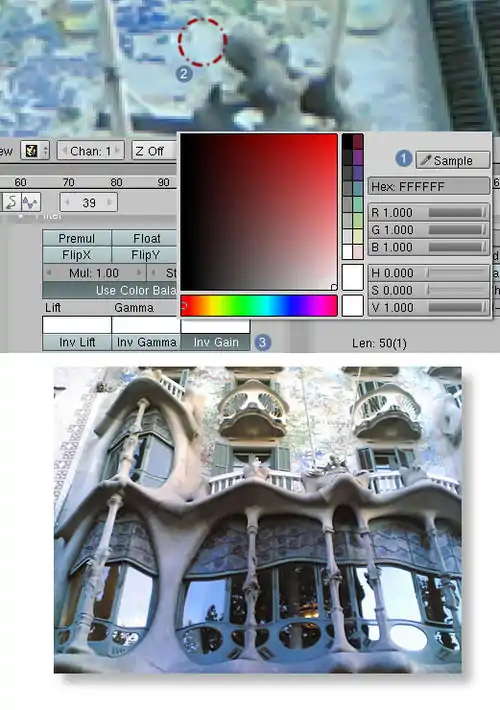
Task: Click inside the red saturation-value color square
Action: (259, 212)
